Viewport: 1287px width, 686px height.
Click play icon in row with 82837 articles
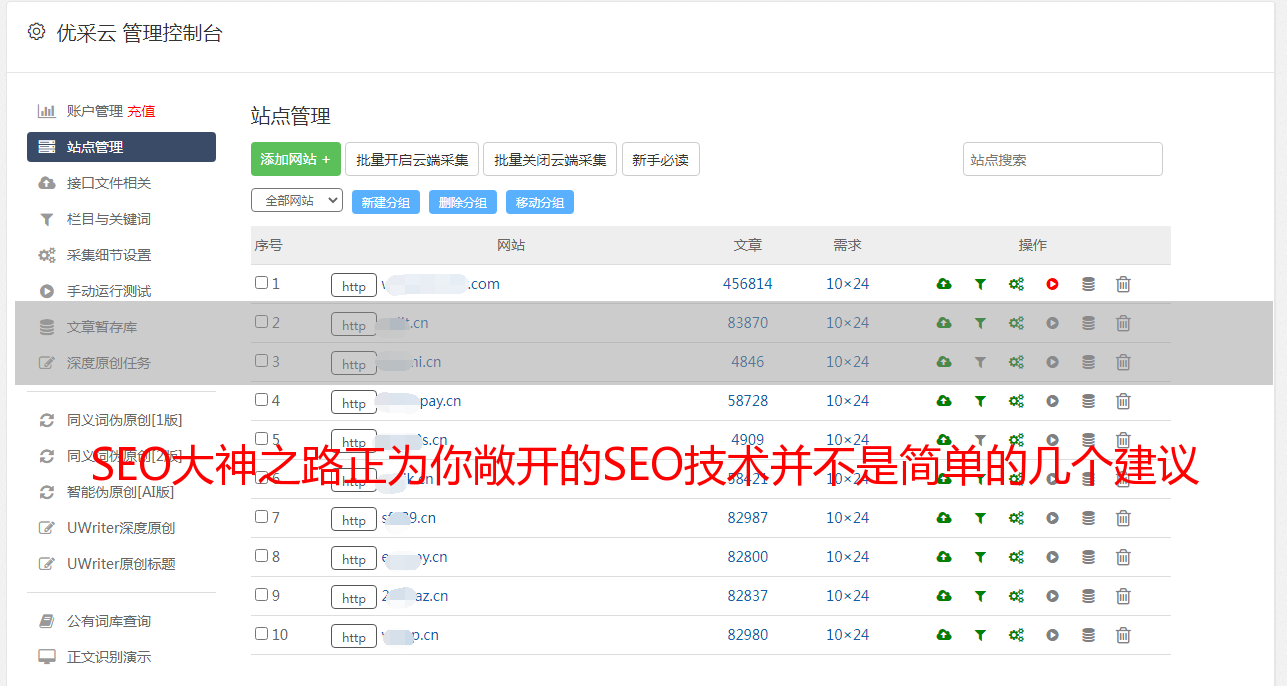pyautogui.click(x=1052, y=596)
